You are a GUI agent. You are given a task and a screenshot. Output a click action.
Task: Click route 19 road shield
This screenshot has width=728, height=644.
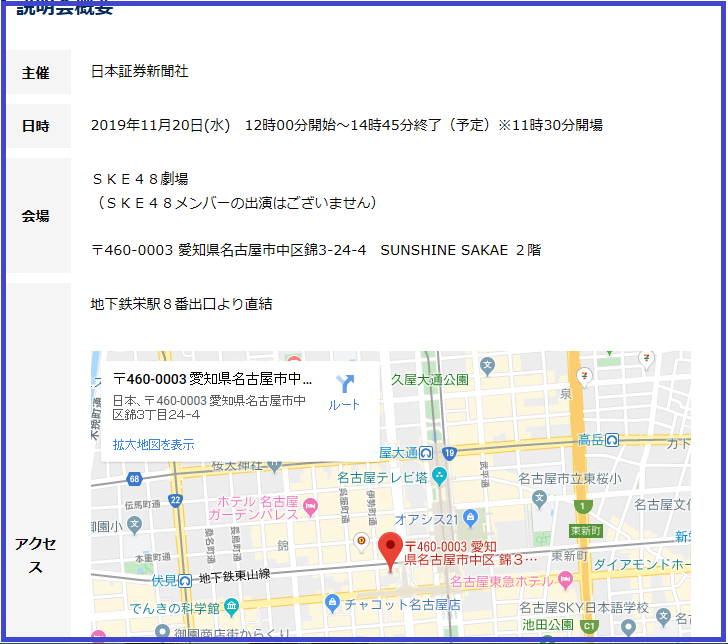449,453
